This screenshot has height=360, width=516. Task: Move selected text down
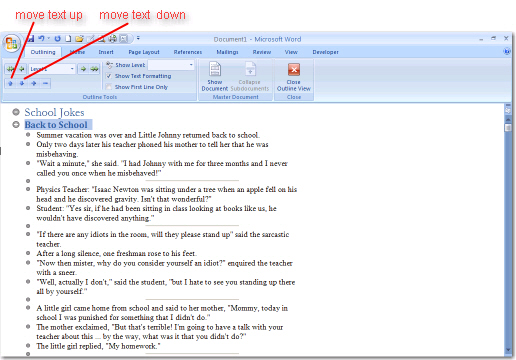pos(22,83)
